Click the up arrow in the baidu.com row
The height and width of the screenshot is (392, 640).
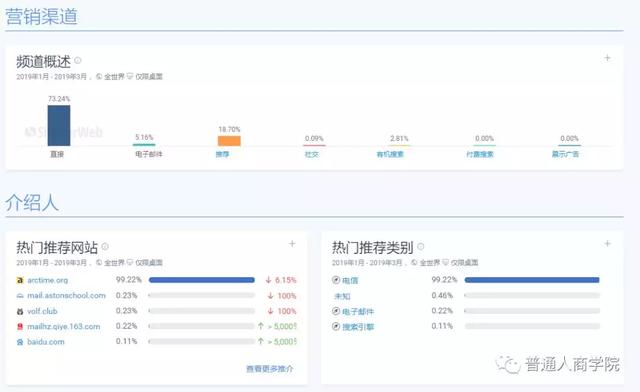pos(261,341)
